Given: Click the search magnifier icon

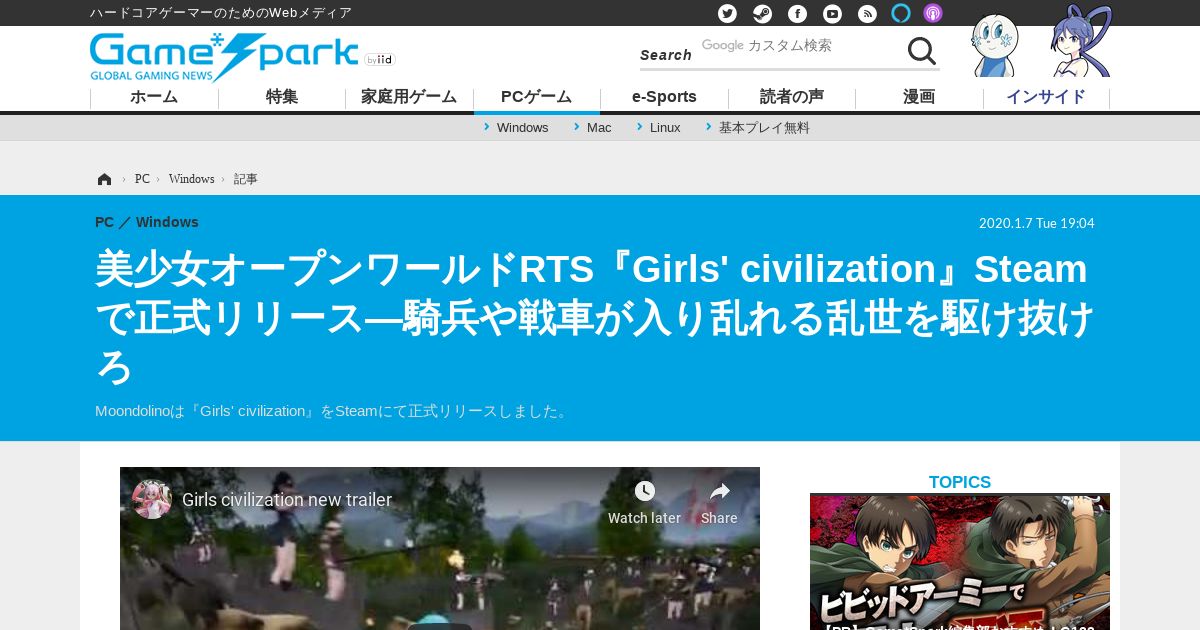Looking at the screenshot, I should tap(921, 51).
